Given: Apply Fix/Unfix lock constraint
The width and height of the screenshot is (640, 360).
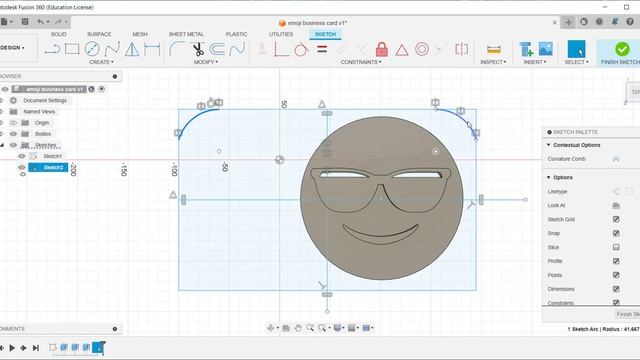Looking at the screenshot, I should (382, 49).
